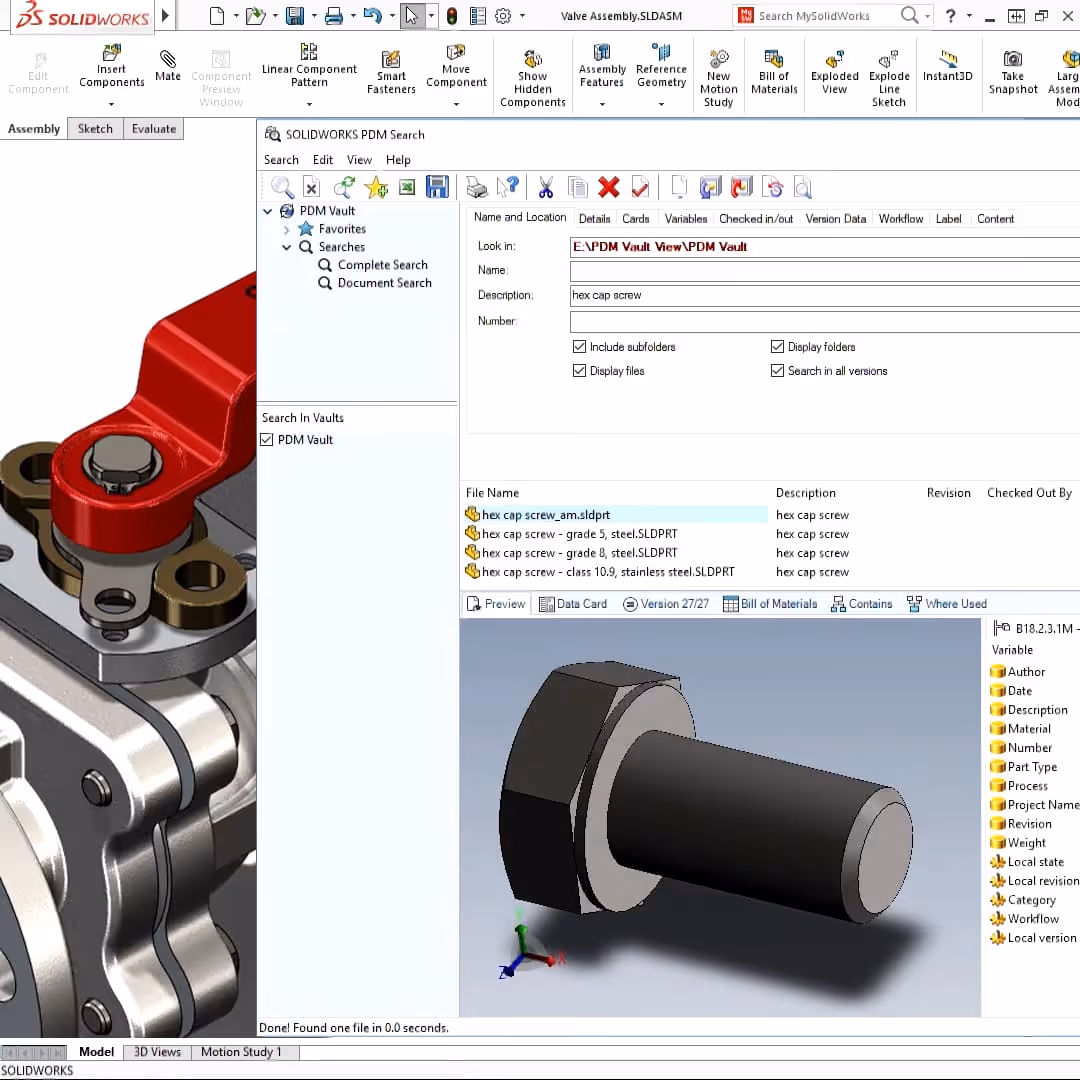1080x1080 pixels.
Task: Open the Help menu in PDM Search
Action: (398, 160)
